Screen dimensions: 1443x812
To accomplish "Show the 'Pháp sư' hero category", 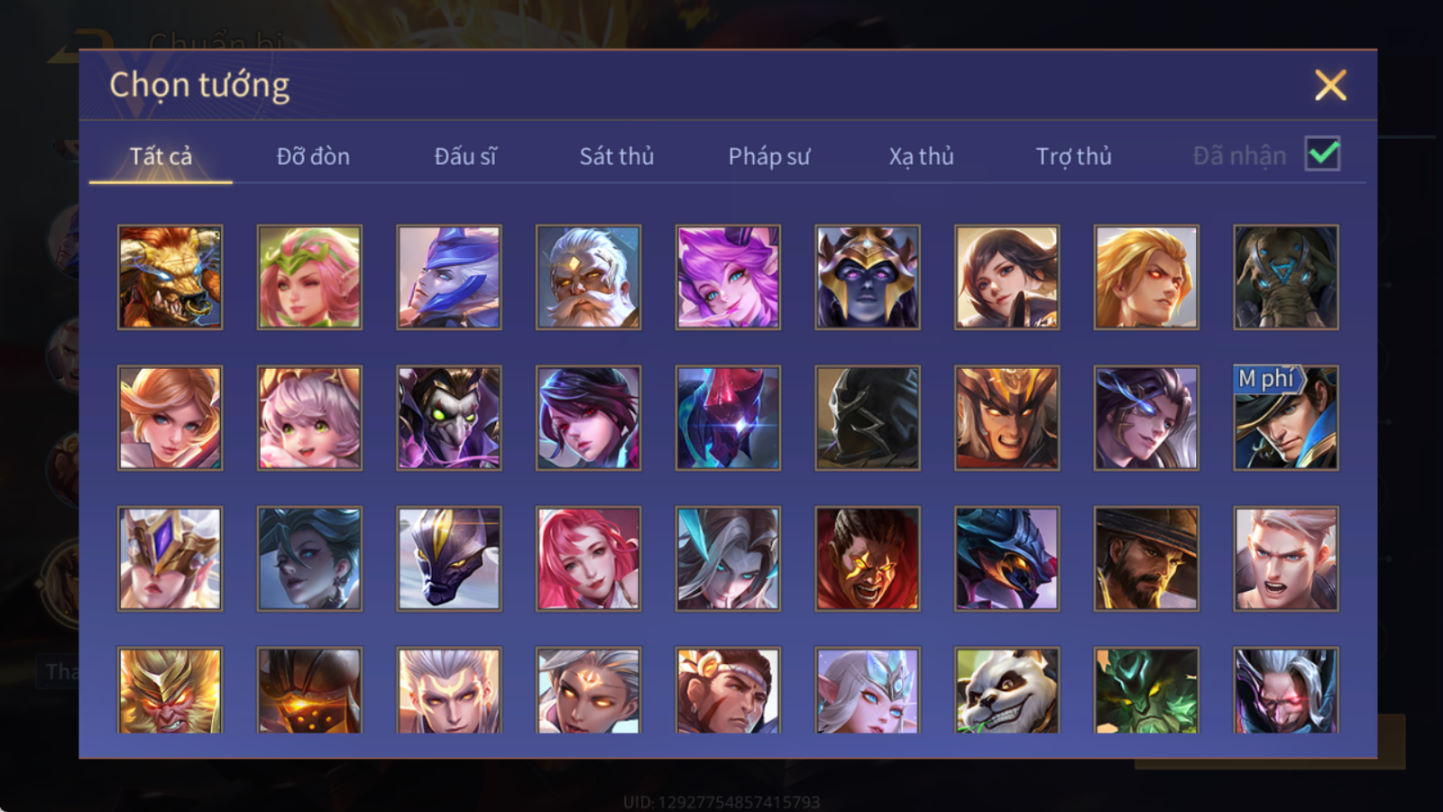I will tap(768, 156).
